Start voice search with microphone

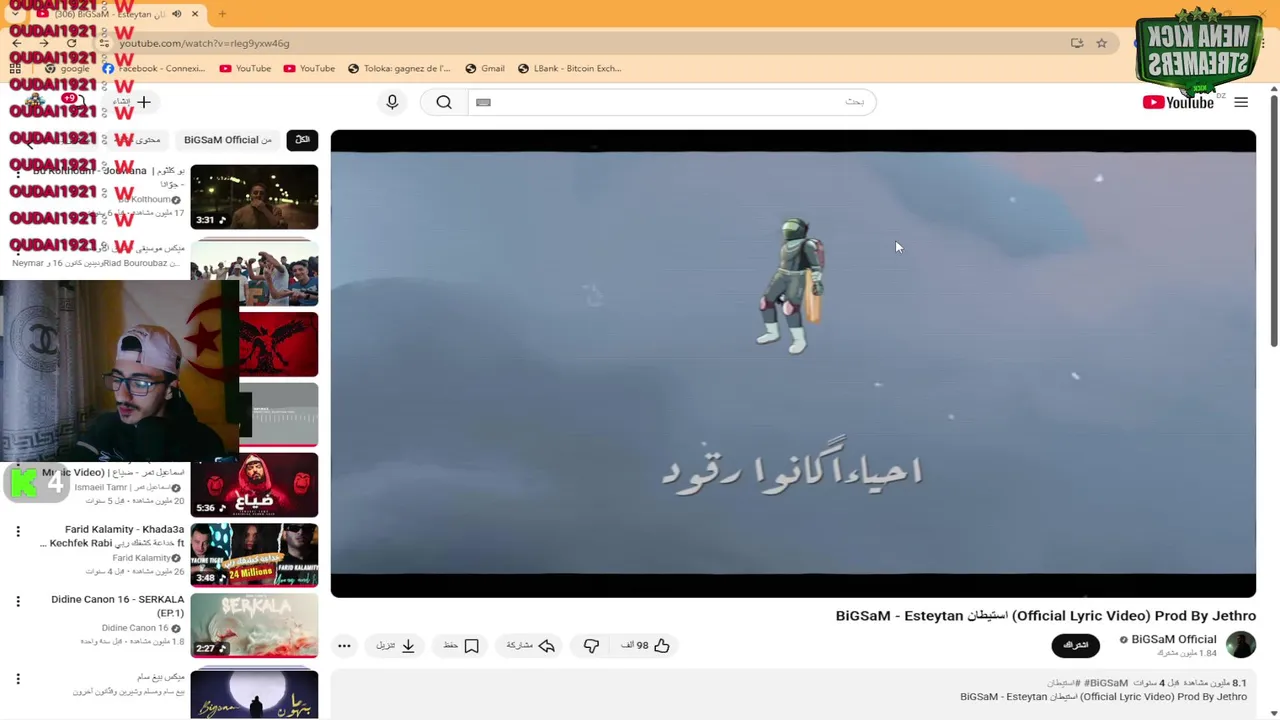coord(392,102)
